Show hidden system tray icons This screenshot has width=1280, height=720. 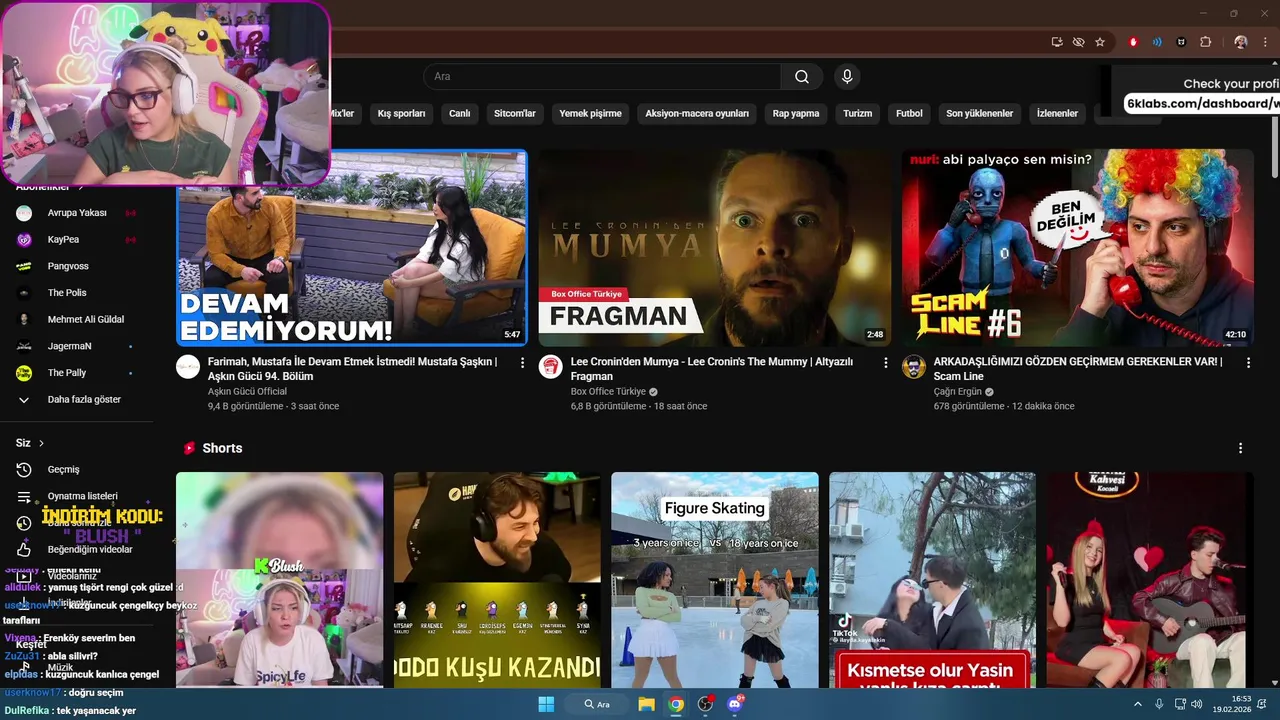click(x=1138, y=704)
